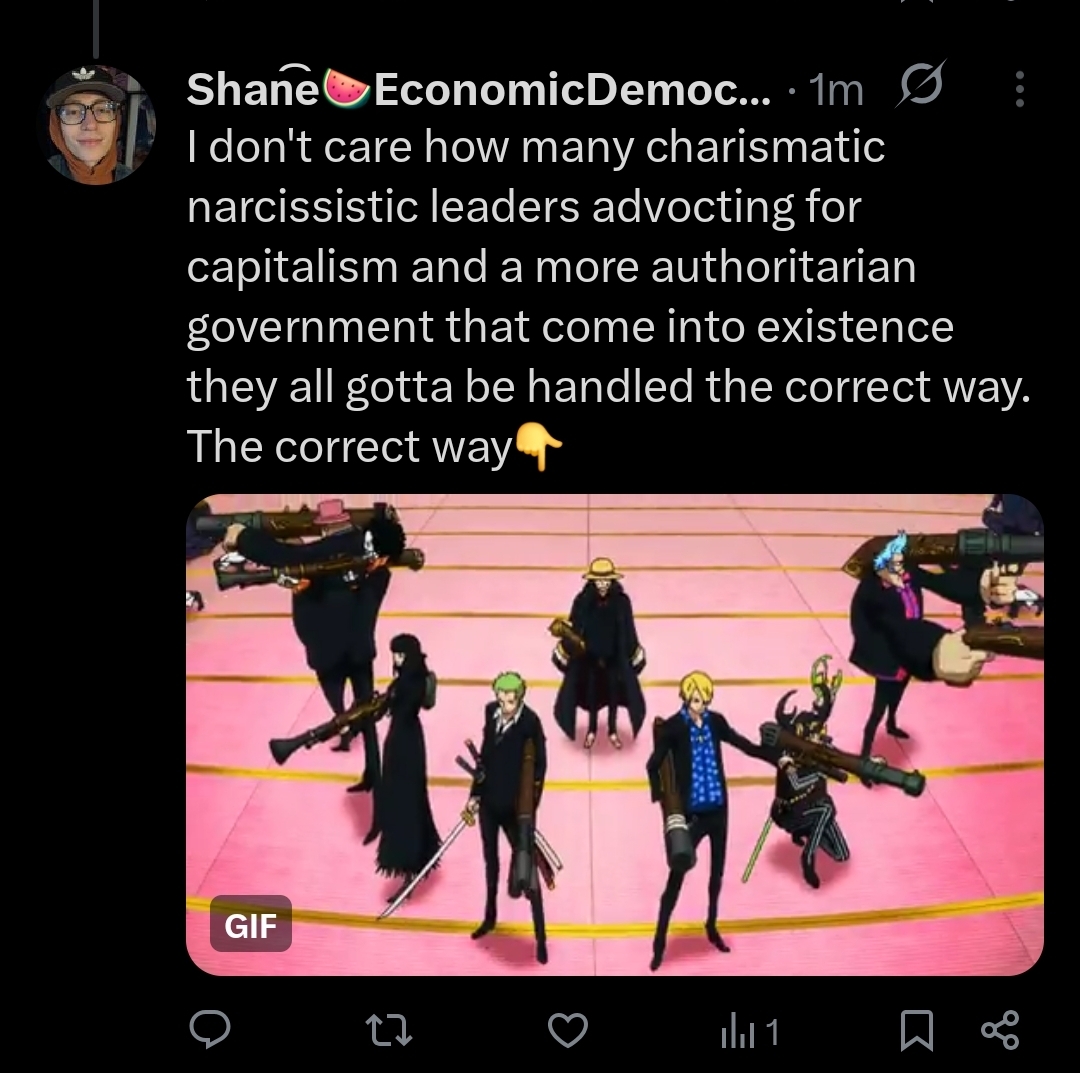Tap the slashed circle Grok icon
Screen dimensions: 1080x1073
pos(921,84)
